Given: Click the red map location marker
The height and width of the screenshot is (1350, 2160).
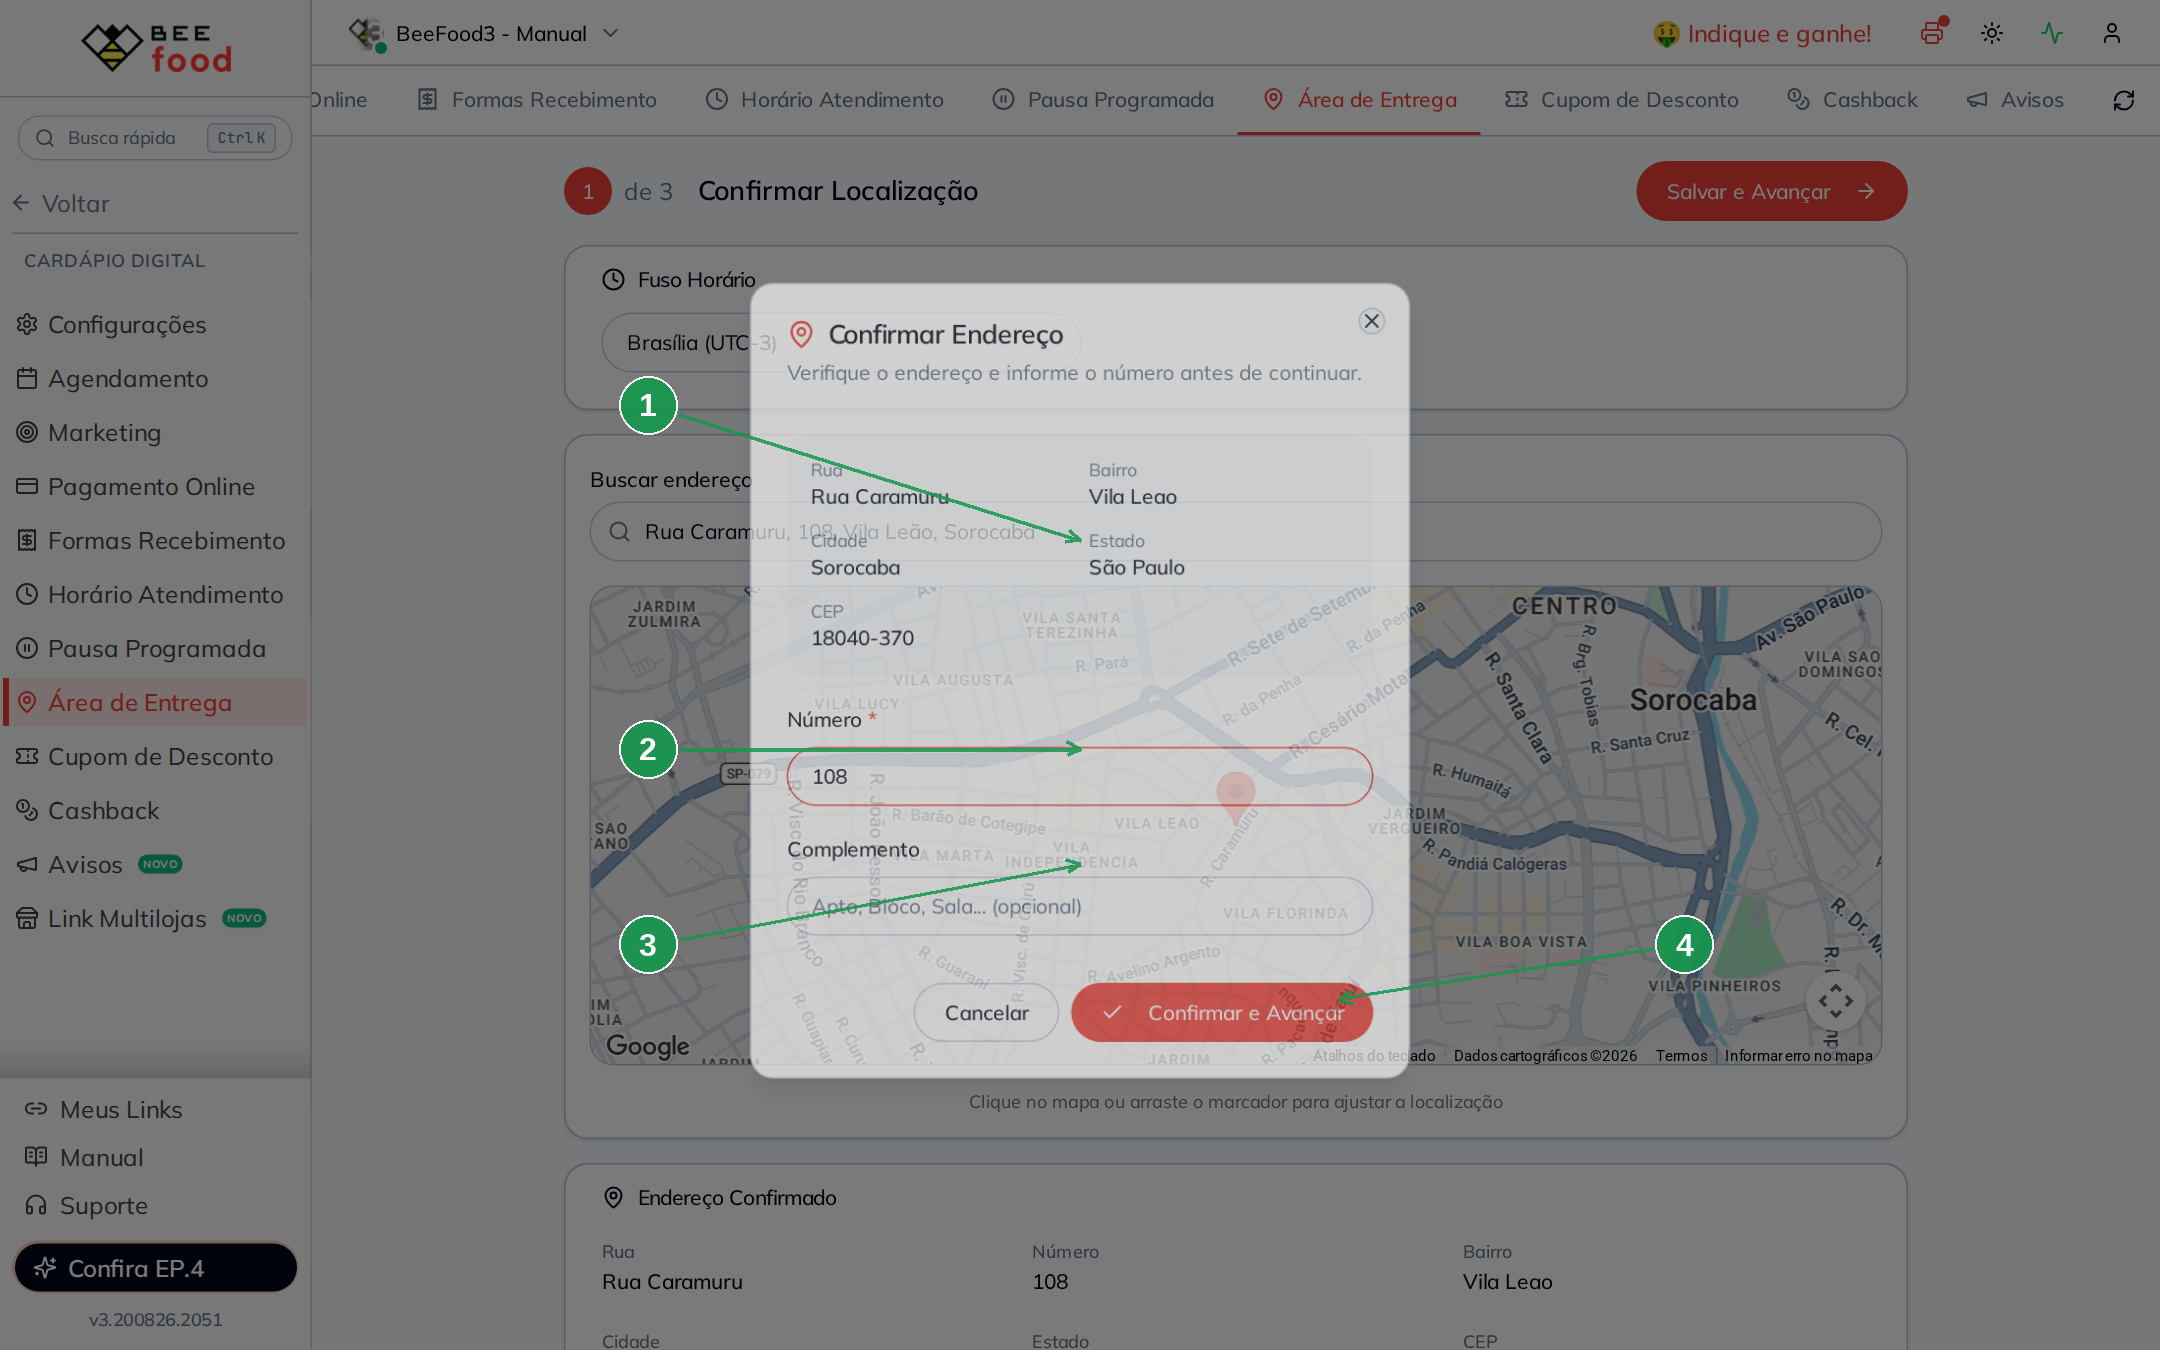Looking at the screenshot, I should 1236,797.
